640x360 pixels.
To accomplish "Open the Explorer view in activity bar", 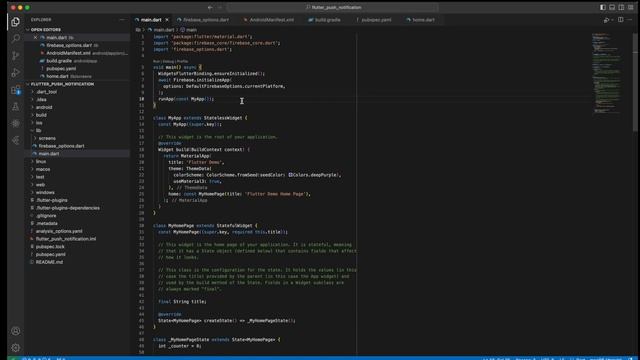I will coord(16,22).
